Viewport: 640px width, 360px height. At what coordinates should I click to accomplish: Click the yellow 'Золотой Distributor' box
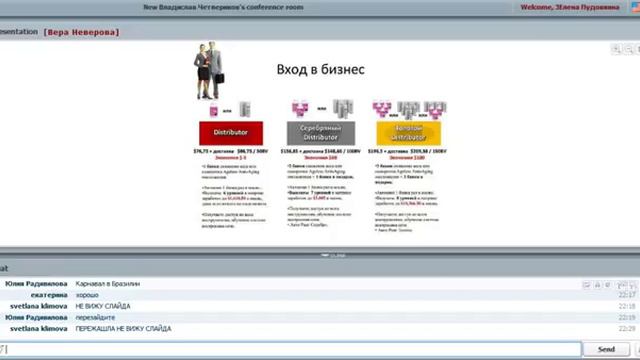(x=409, y=133)
